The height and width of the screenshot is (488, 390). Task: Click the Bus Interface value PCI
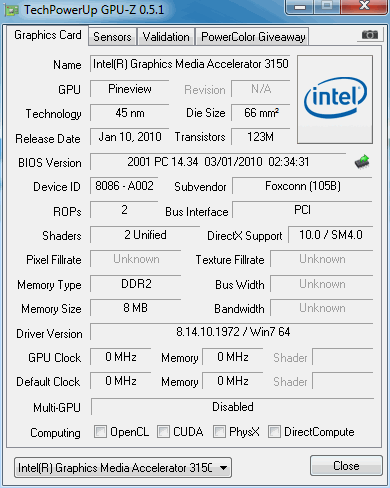[302, 210]
